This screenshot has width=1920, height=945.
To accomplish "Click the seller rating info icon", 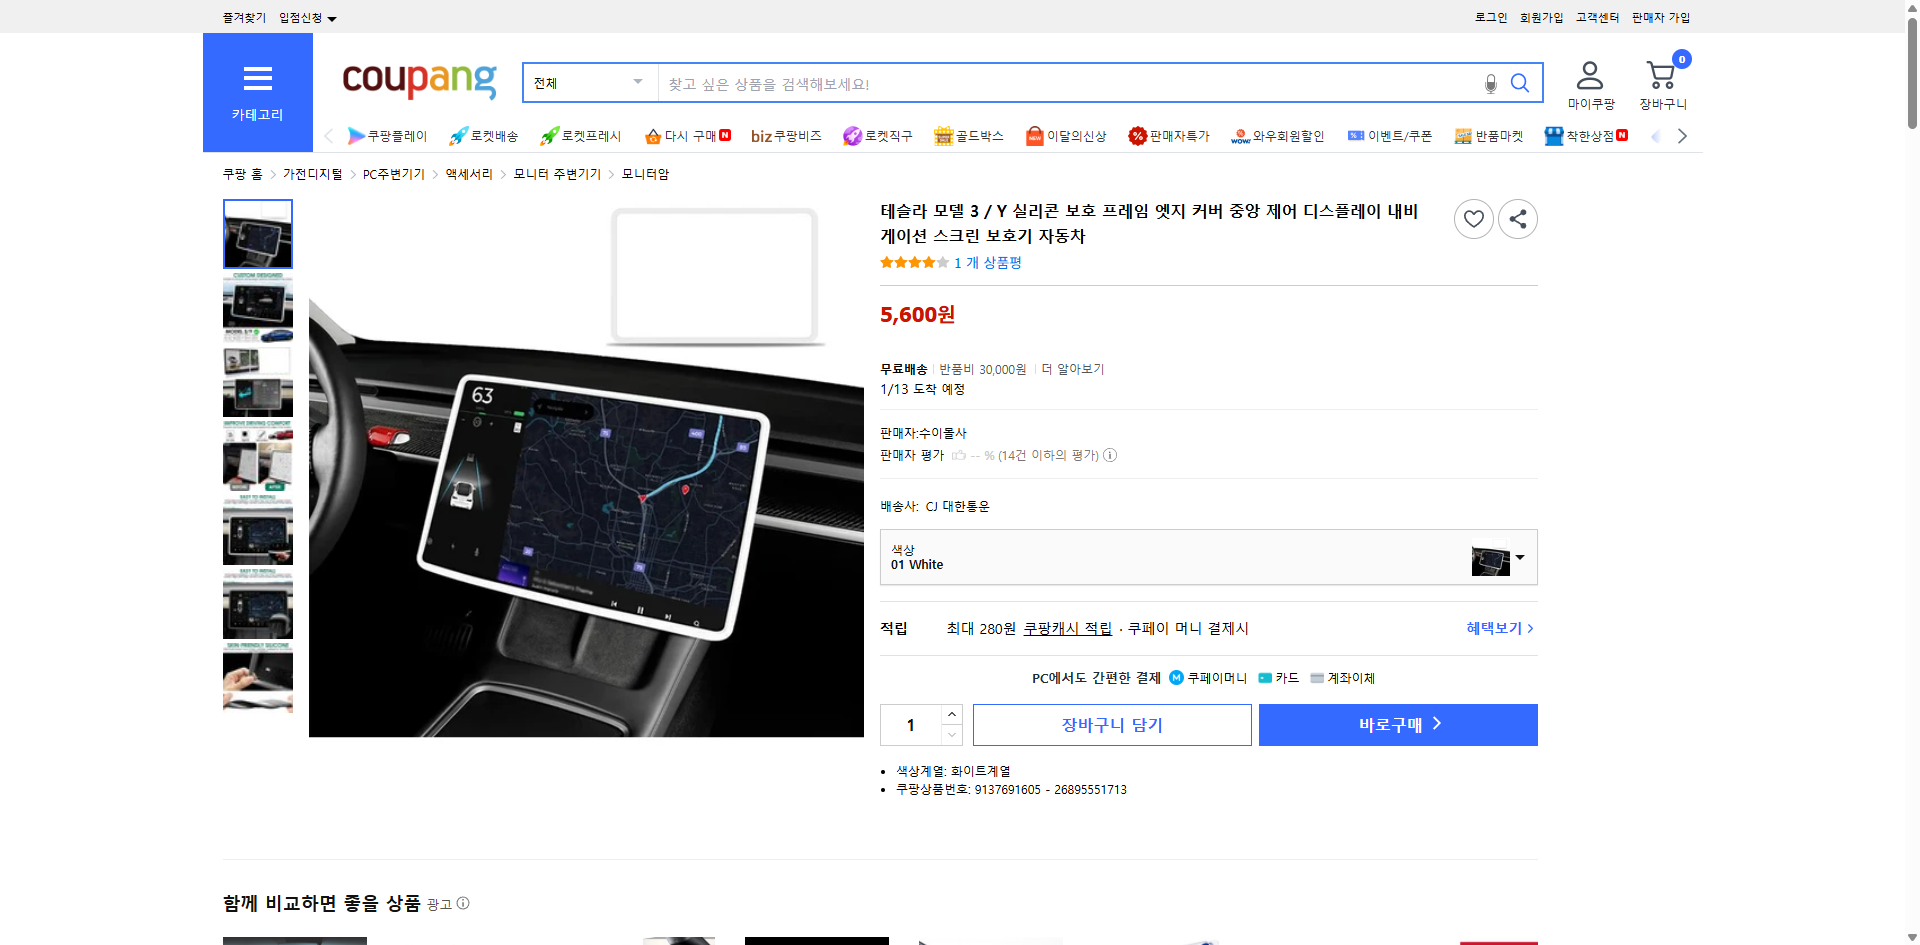I will pyautogui.click(x=1110, y=455).
